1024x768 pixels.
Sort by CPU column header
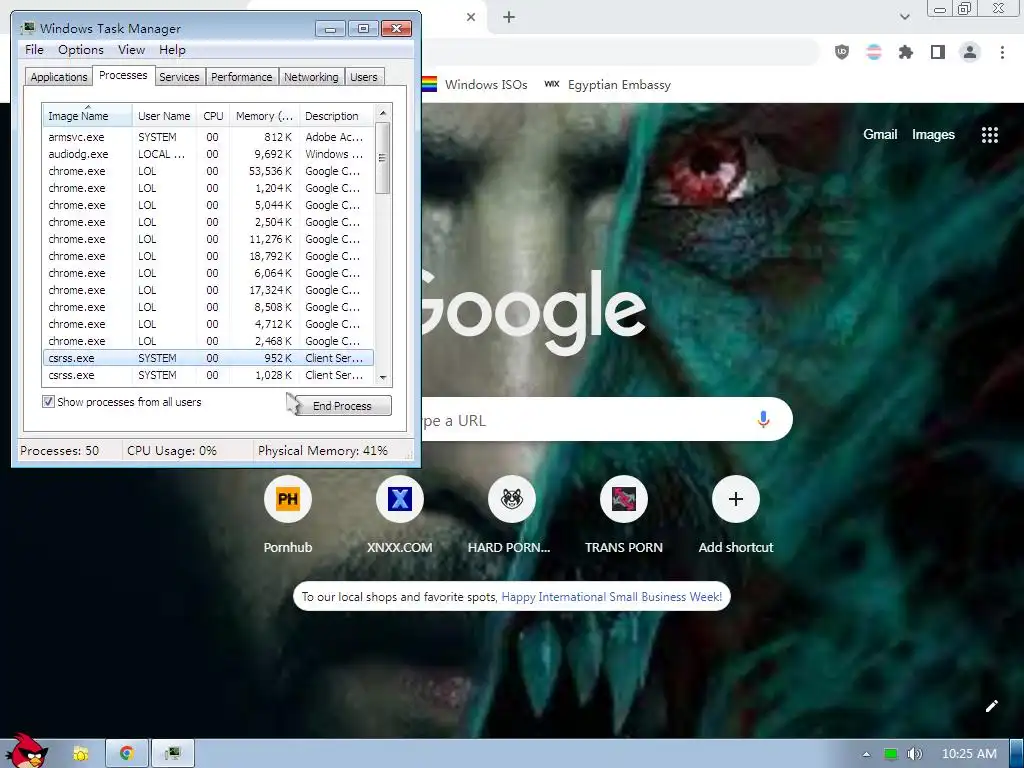[x=213, y=116]
